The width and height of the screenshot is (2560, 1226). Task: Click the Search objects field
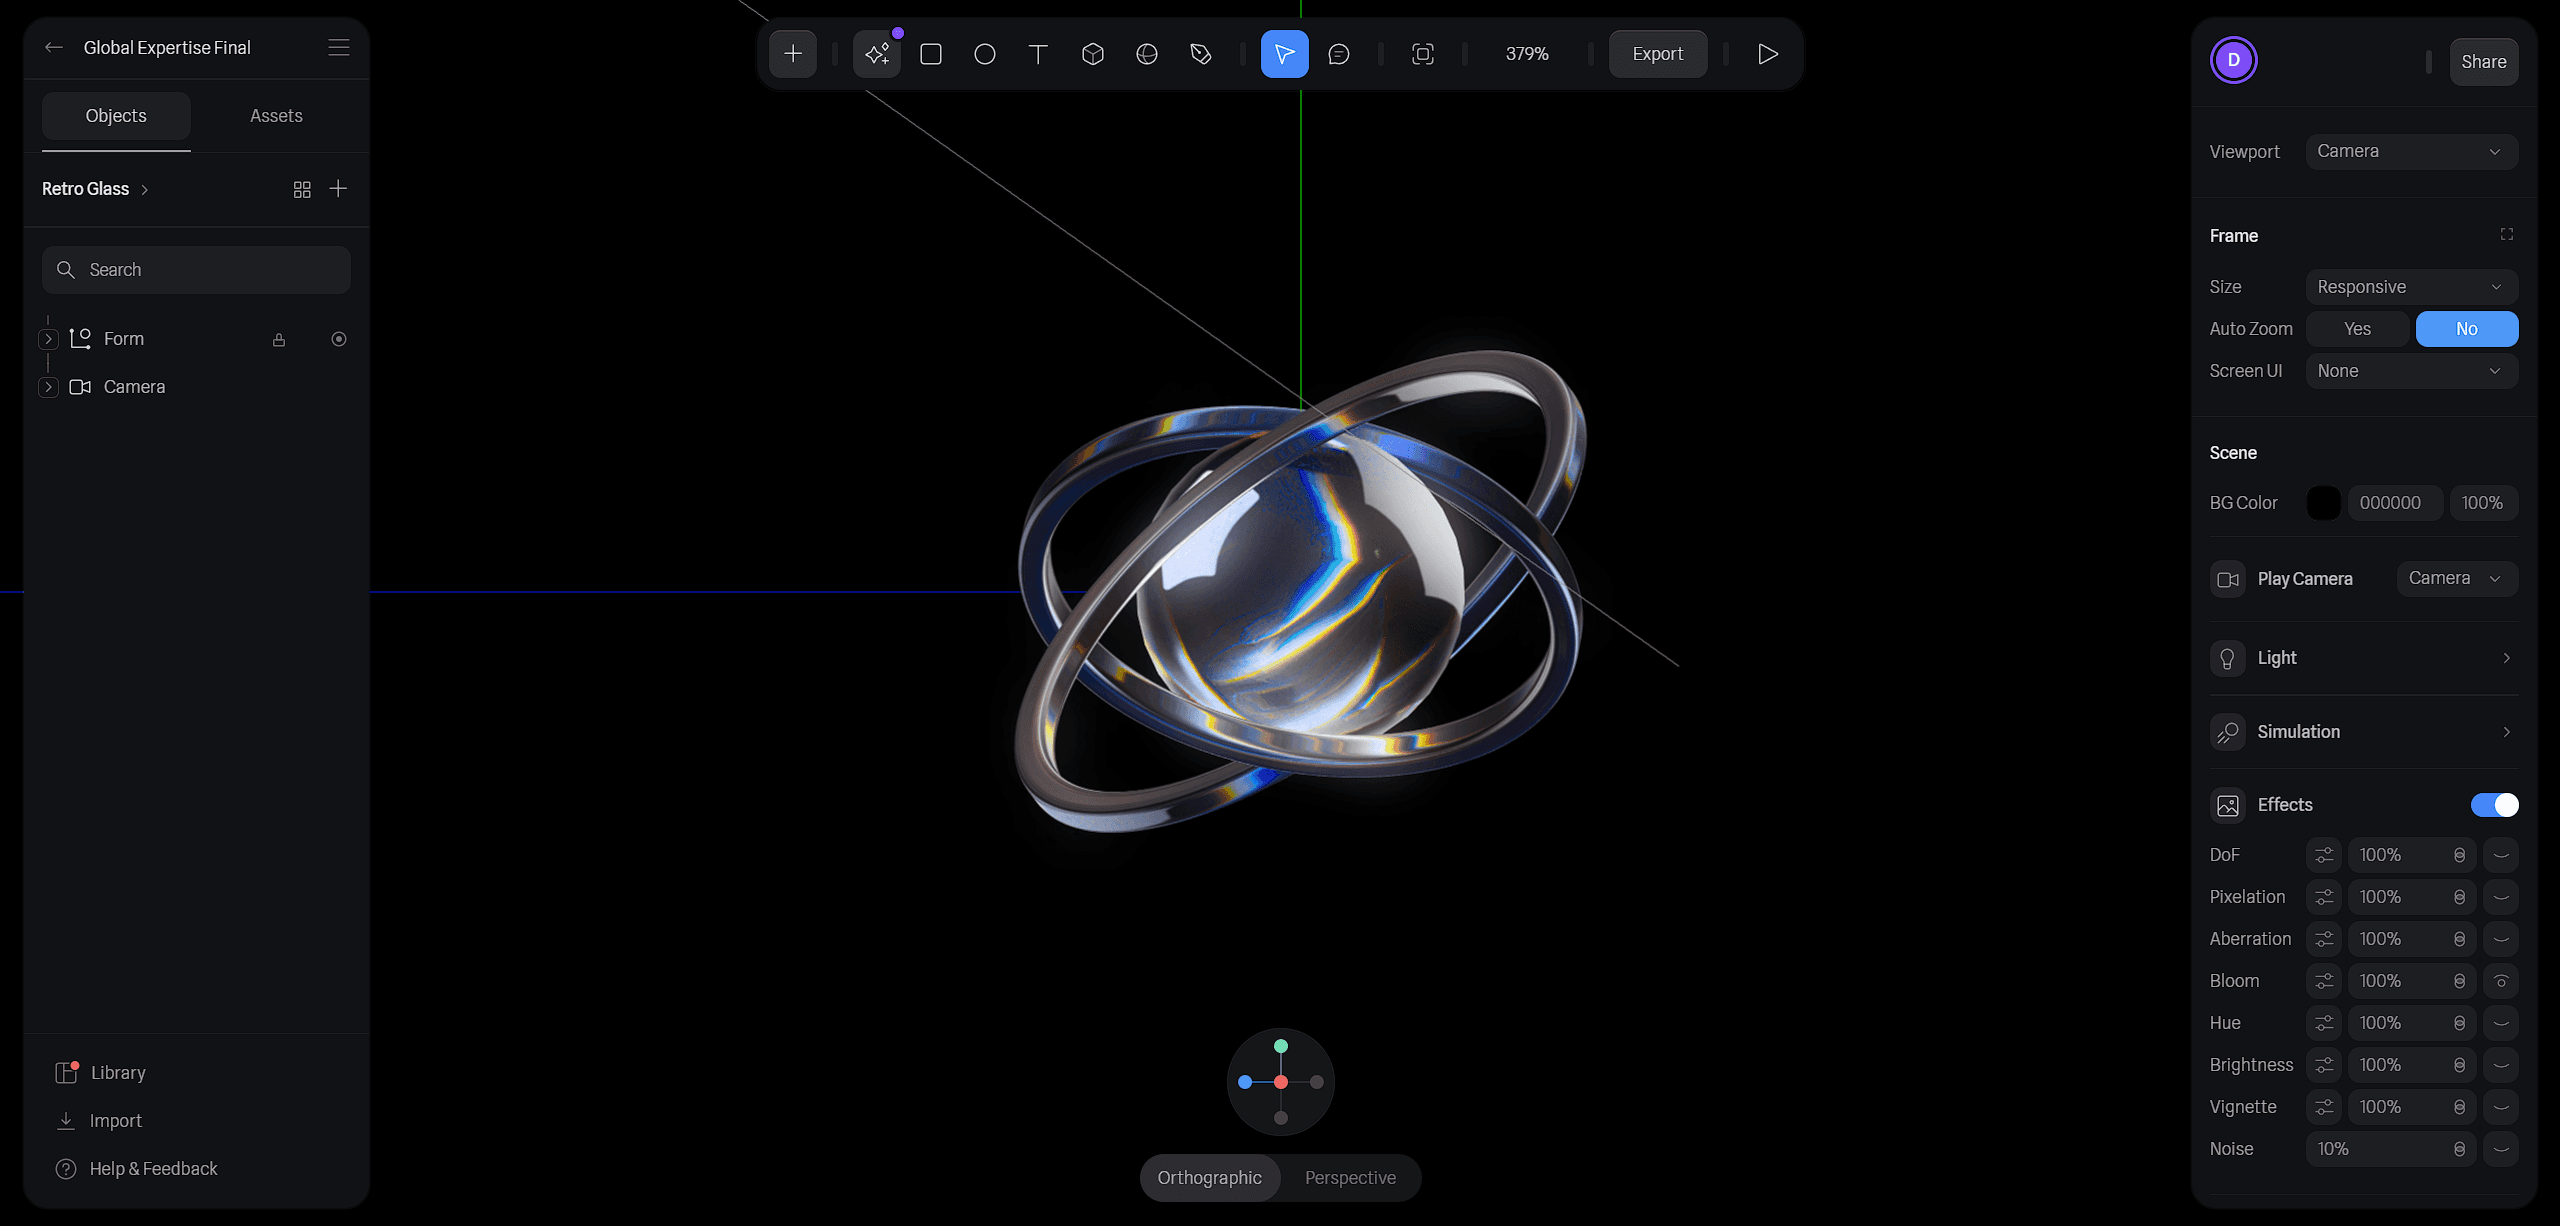[196, 270]
